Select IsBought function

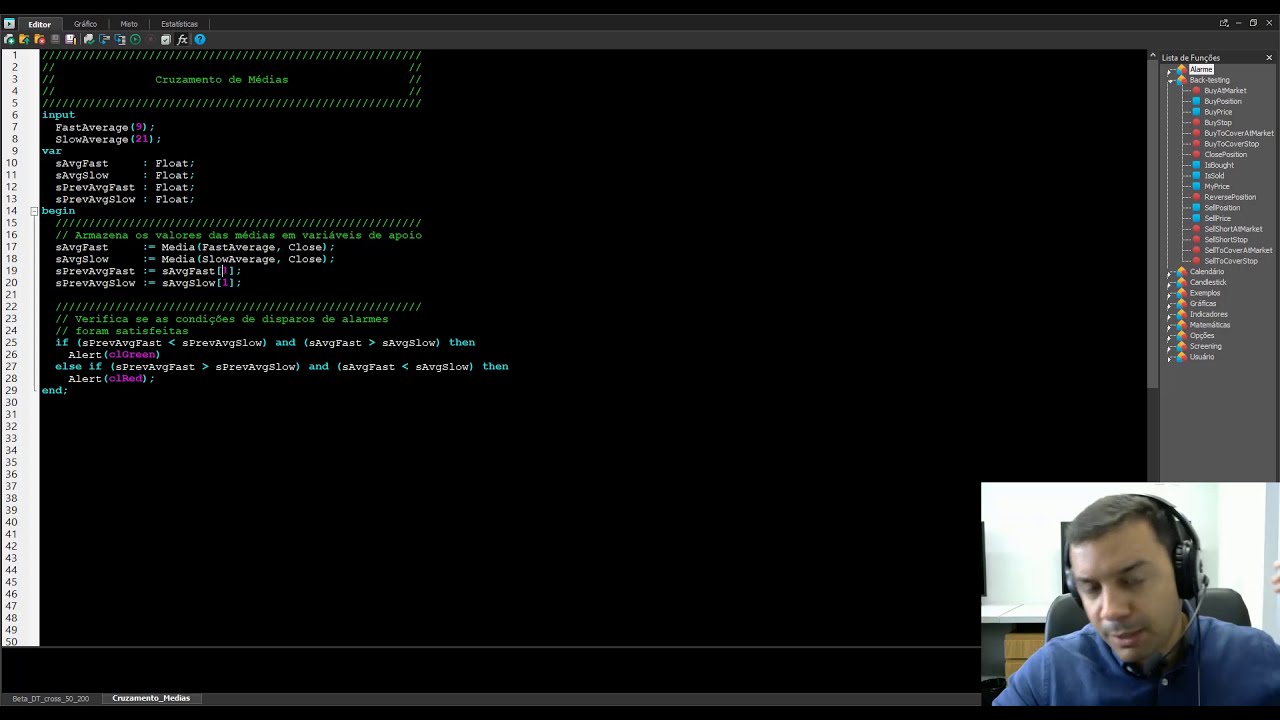coord(1219,165)
